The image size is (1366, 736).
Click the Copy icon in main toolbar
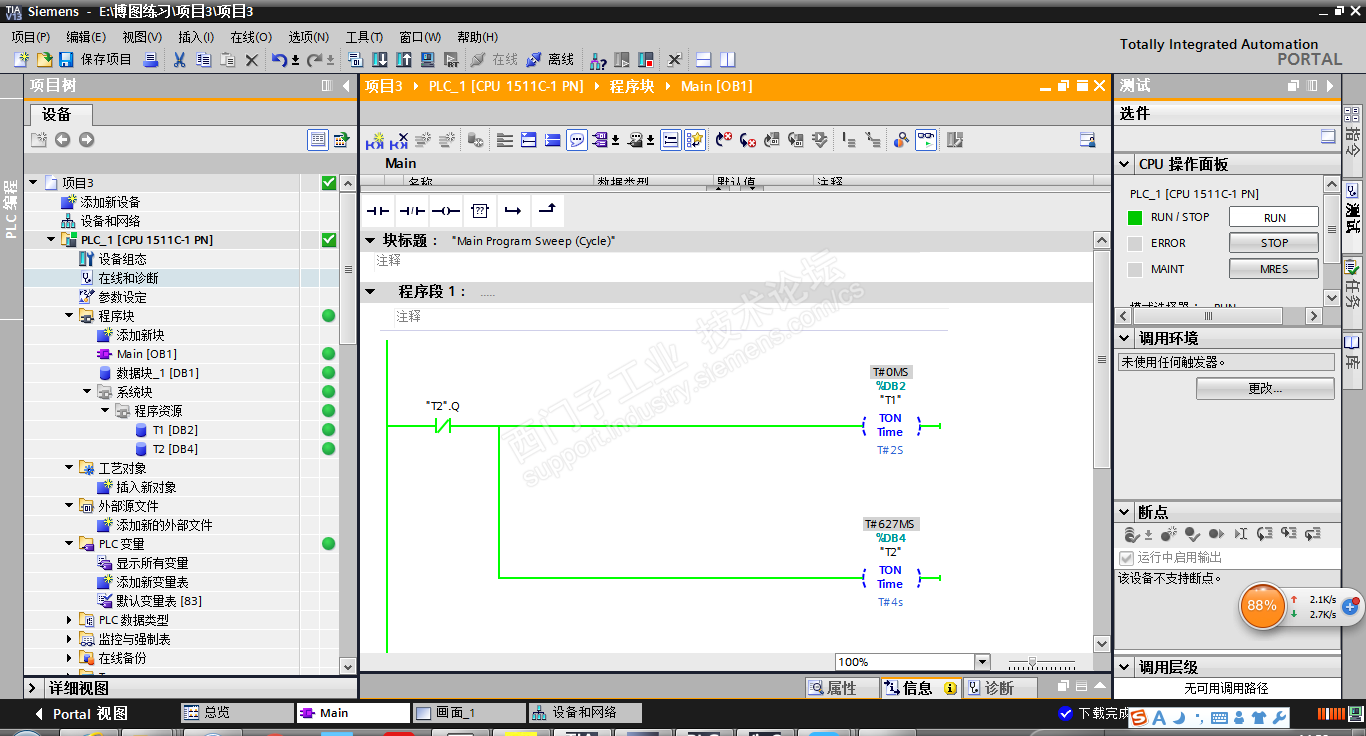pos(204,60)
